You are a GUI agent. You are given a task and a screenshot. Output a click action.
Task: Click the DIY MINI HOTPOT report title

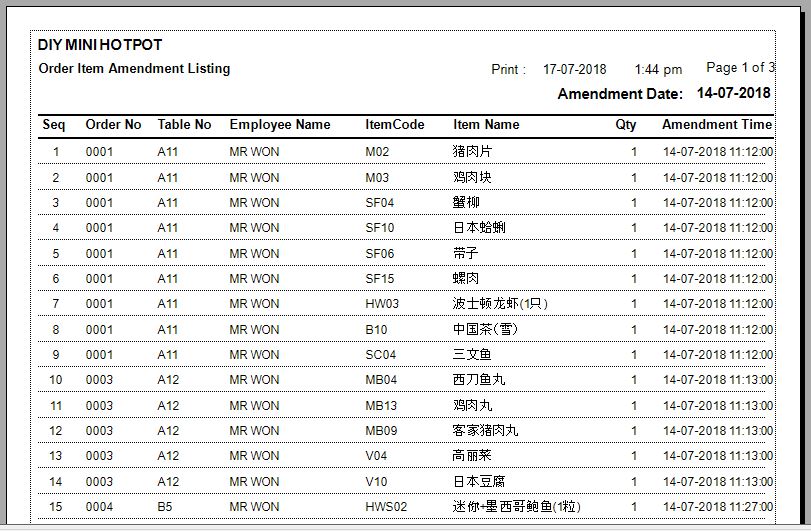click(100, 45)
